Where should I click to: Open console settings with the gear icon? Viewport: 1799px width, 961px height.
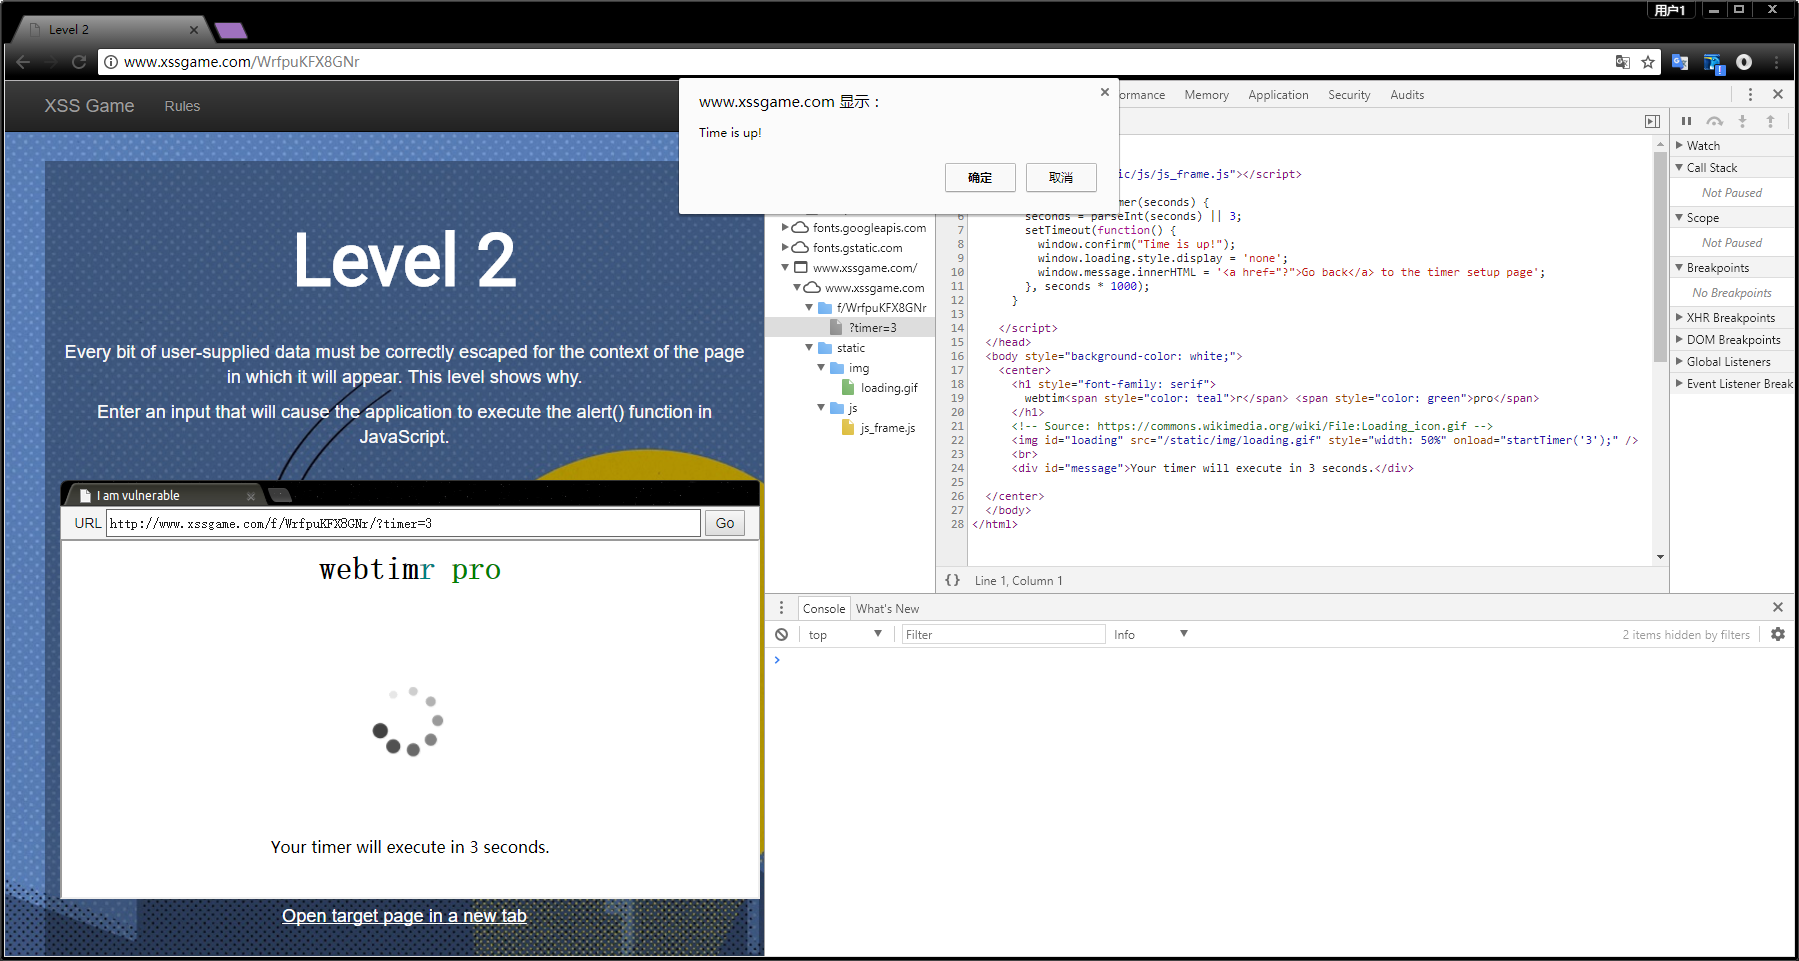1778,634
